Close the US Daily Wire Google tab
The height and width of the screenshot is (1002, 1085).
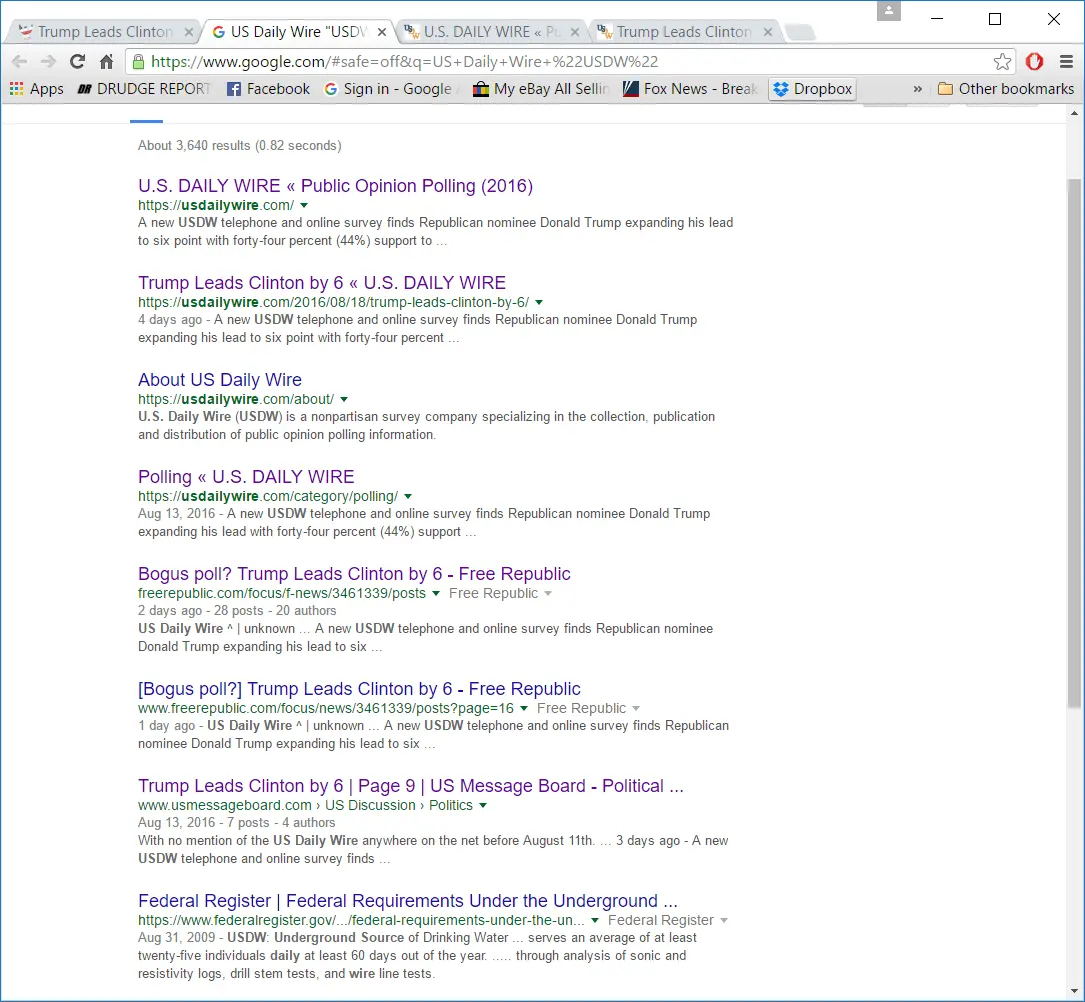(382, 32)
